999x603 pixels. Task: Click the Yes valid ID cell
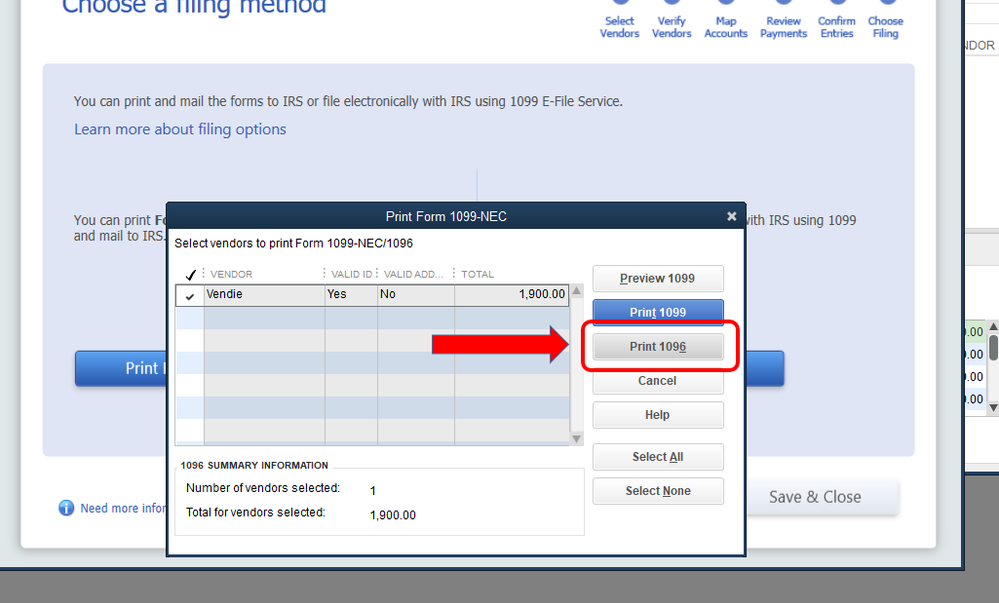[351, 295]
